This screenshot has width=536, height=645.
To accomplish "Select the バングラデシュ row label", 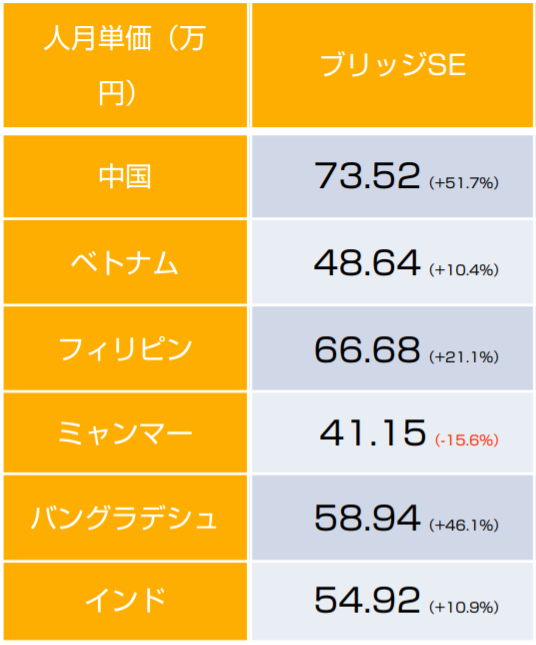I will point(125,518).
